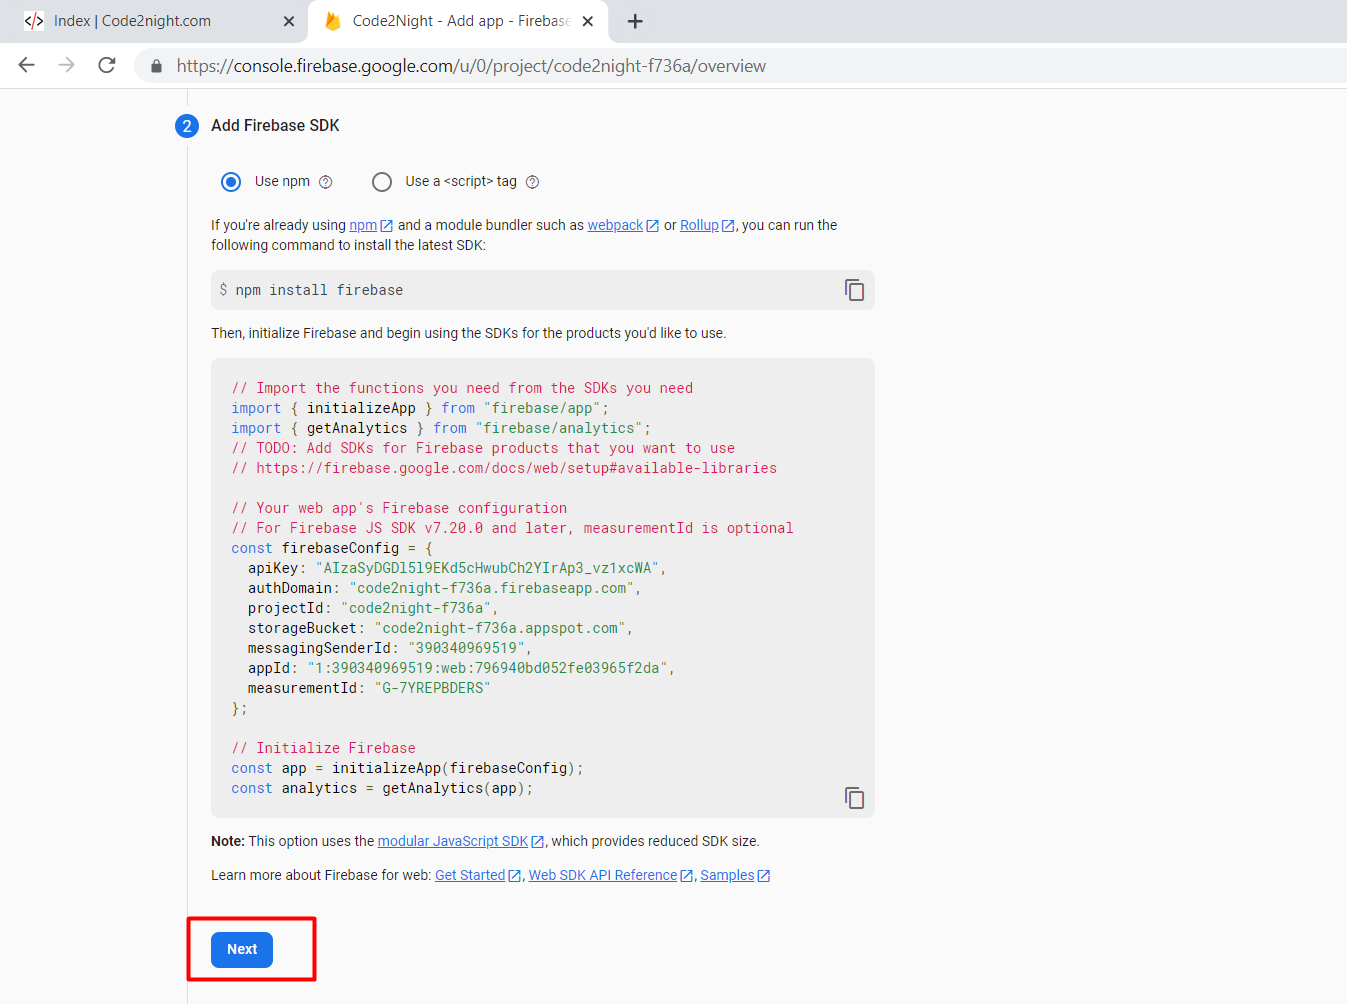Open help icon beside Use a script tag
The width and height of the screenshot is (1347, 1004).
click(x=532, y=182)
